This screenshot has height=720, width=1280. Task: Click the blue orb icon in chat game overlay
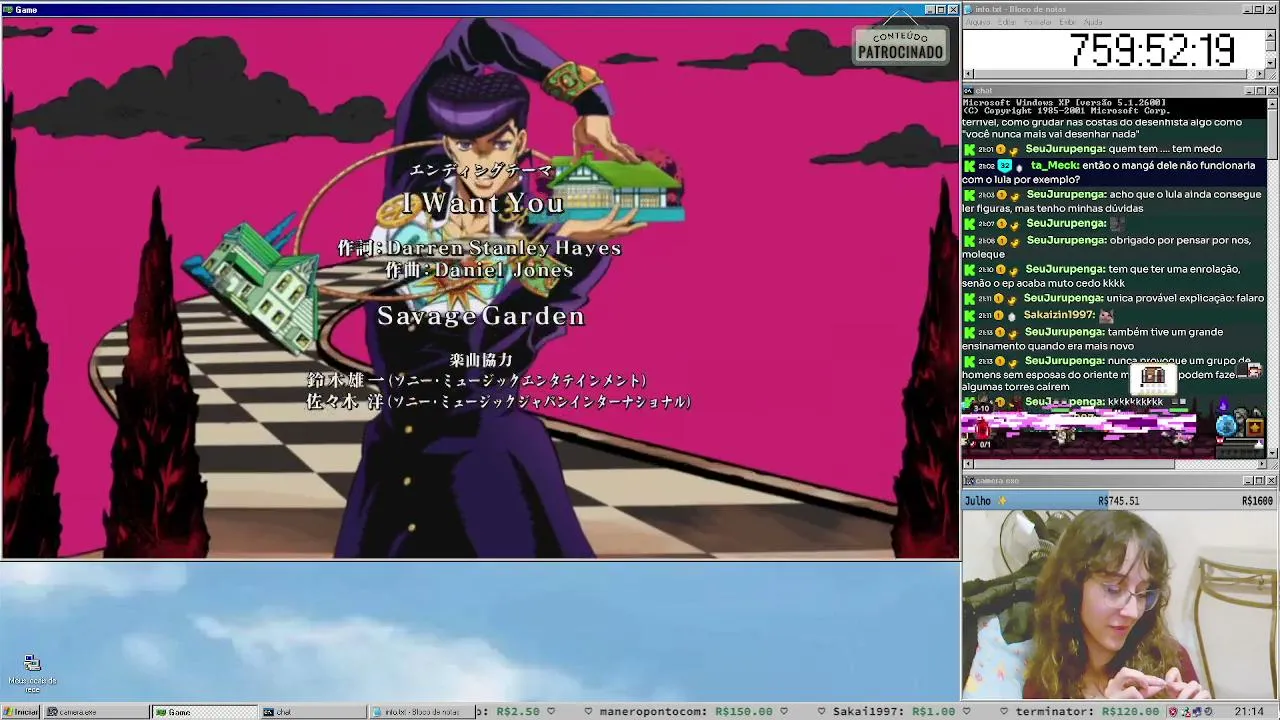(1226, 426)
